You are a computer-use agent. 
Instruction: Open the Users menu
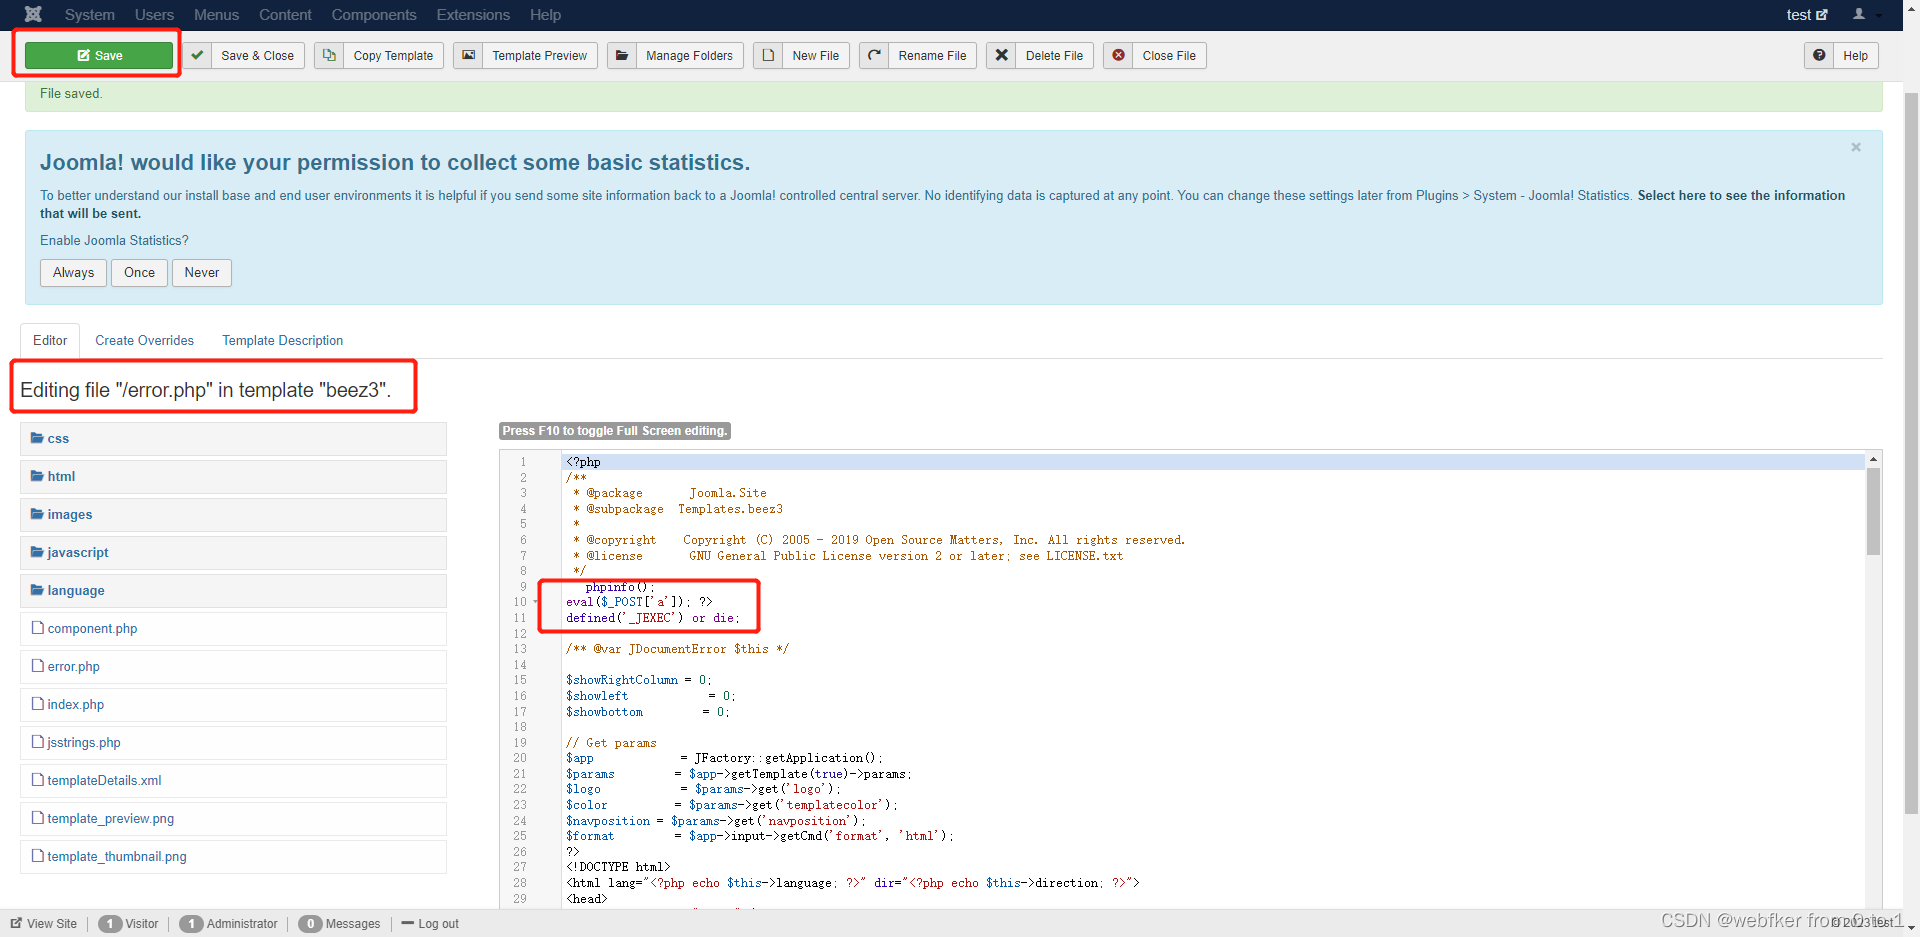point(154,15)
